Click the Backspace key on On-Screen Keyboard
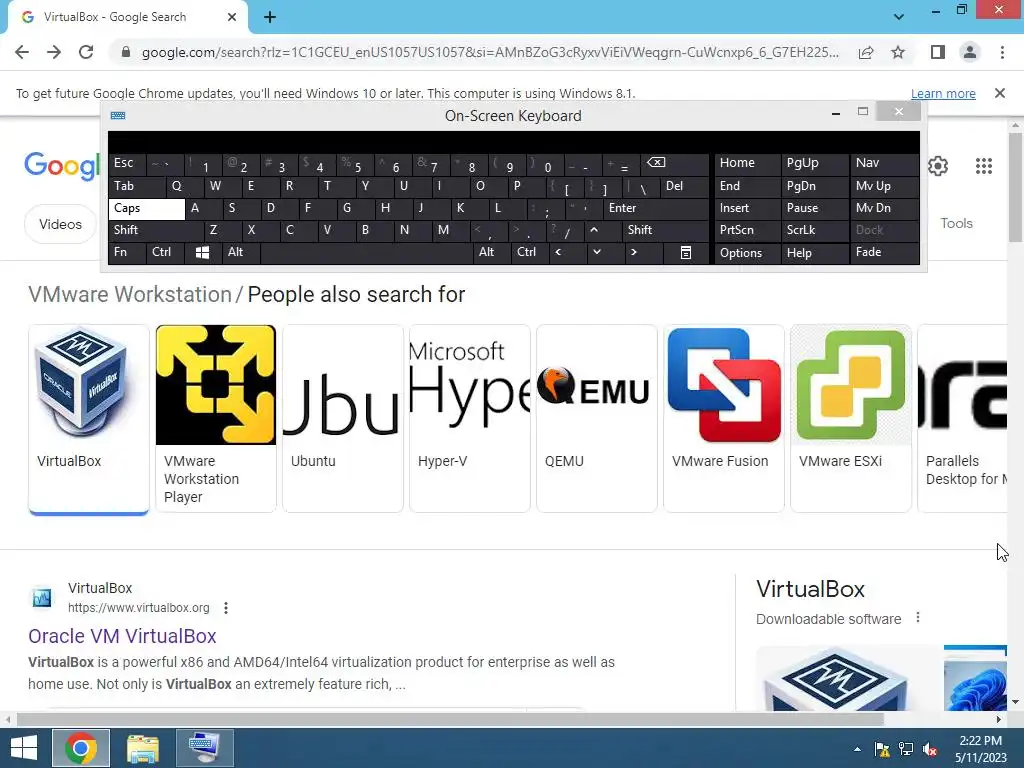This screenshot has height=768, width=1024. coord(673,163)
